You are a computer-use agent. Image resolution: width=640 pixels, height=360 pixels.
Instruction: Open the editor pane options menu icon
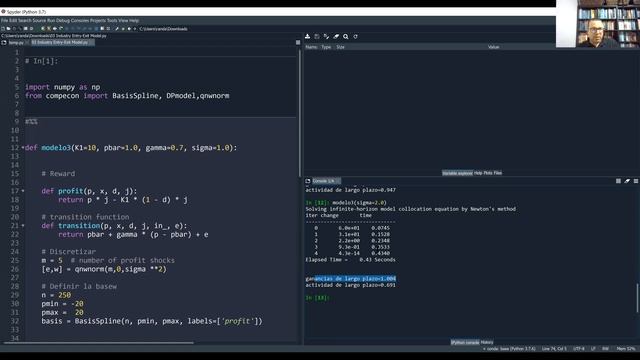[x=298, y=42]
